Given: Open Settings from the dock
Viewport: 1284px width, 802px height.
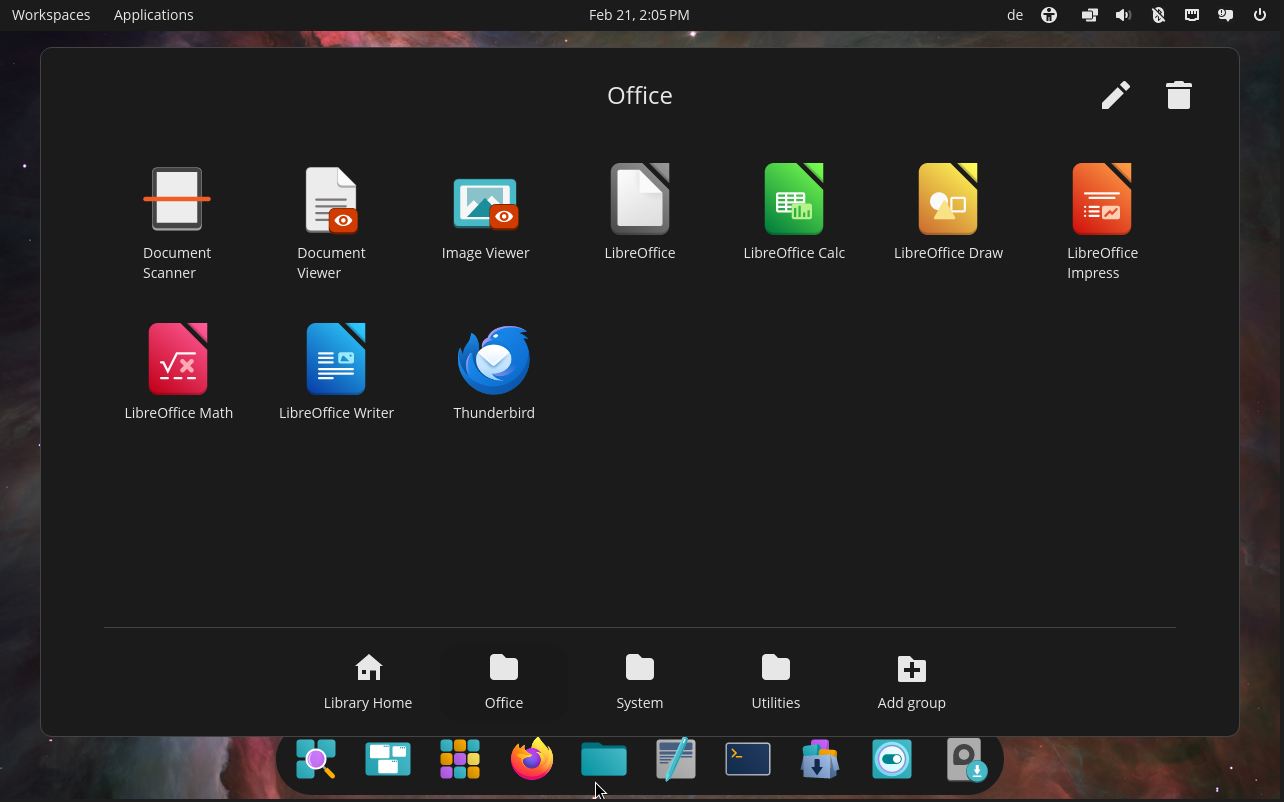Looking at the screenshot, I should pos(892,760).
